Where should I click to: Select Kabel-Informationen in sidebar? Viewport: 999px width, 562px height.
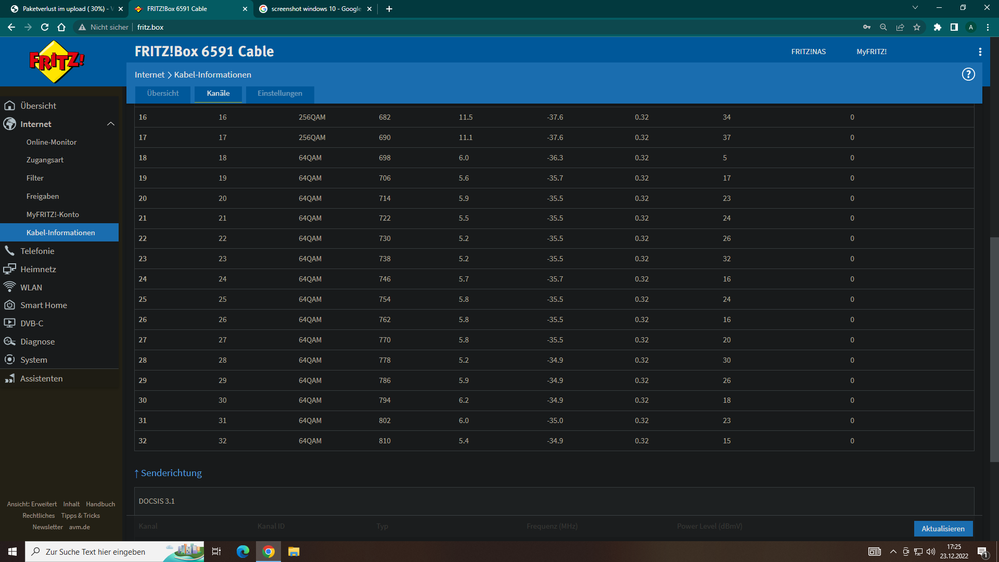point(59,233)
